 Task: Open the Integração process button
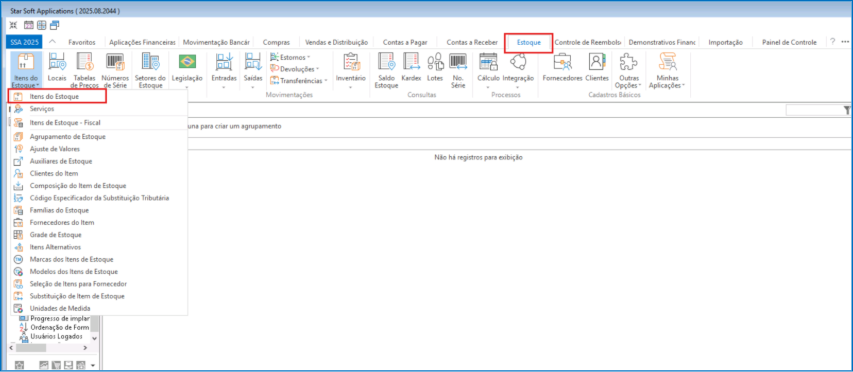point(518,69)
